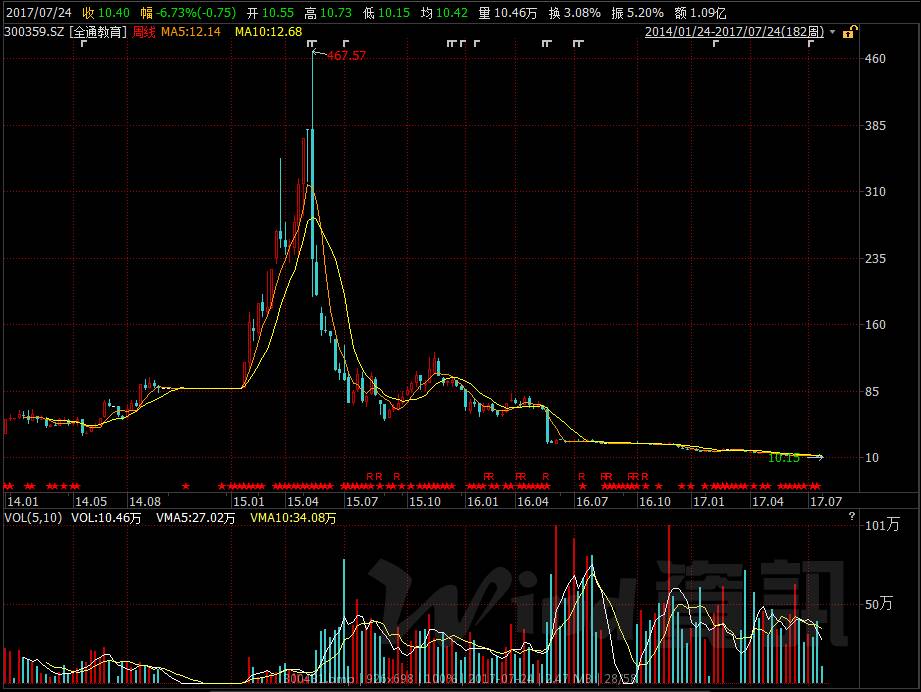Select the MA5:12.14 moving average label
921x692 pixels.
(191, 32)
